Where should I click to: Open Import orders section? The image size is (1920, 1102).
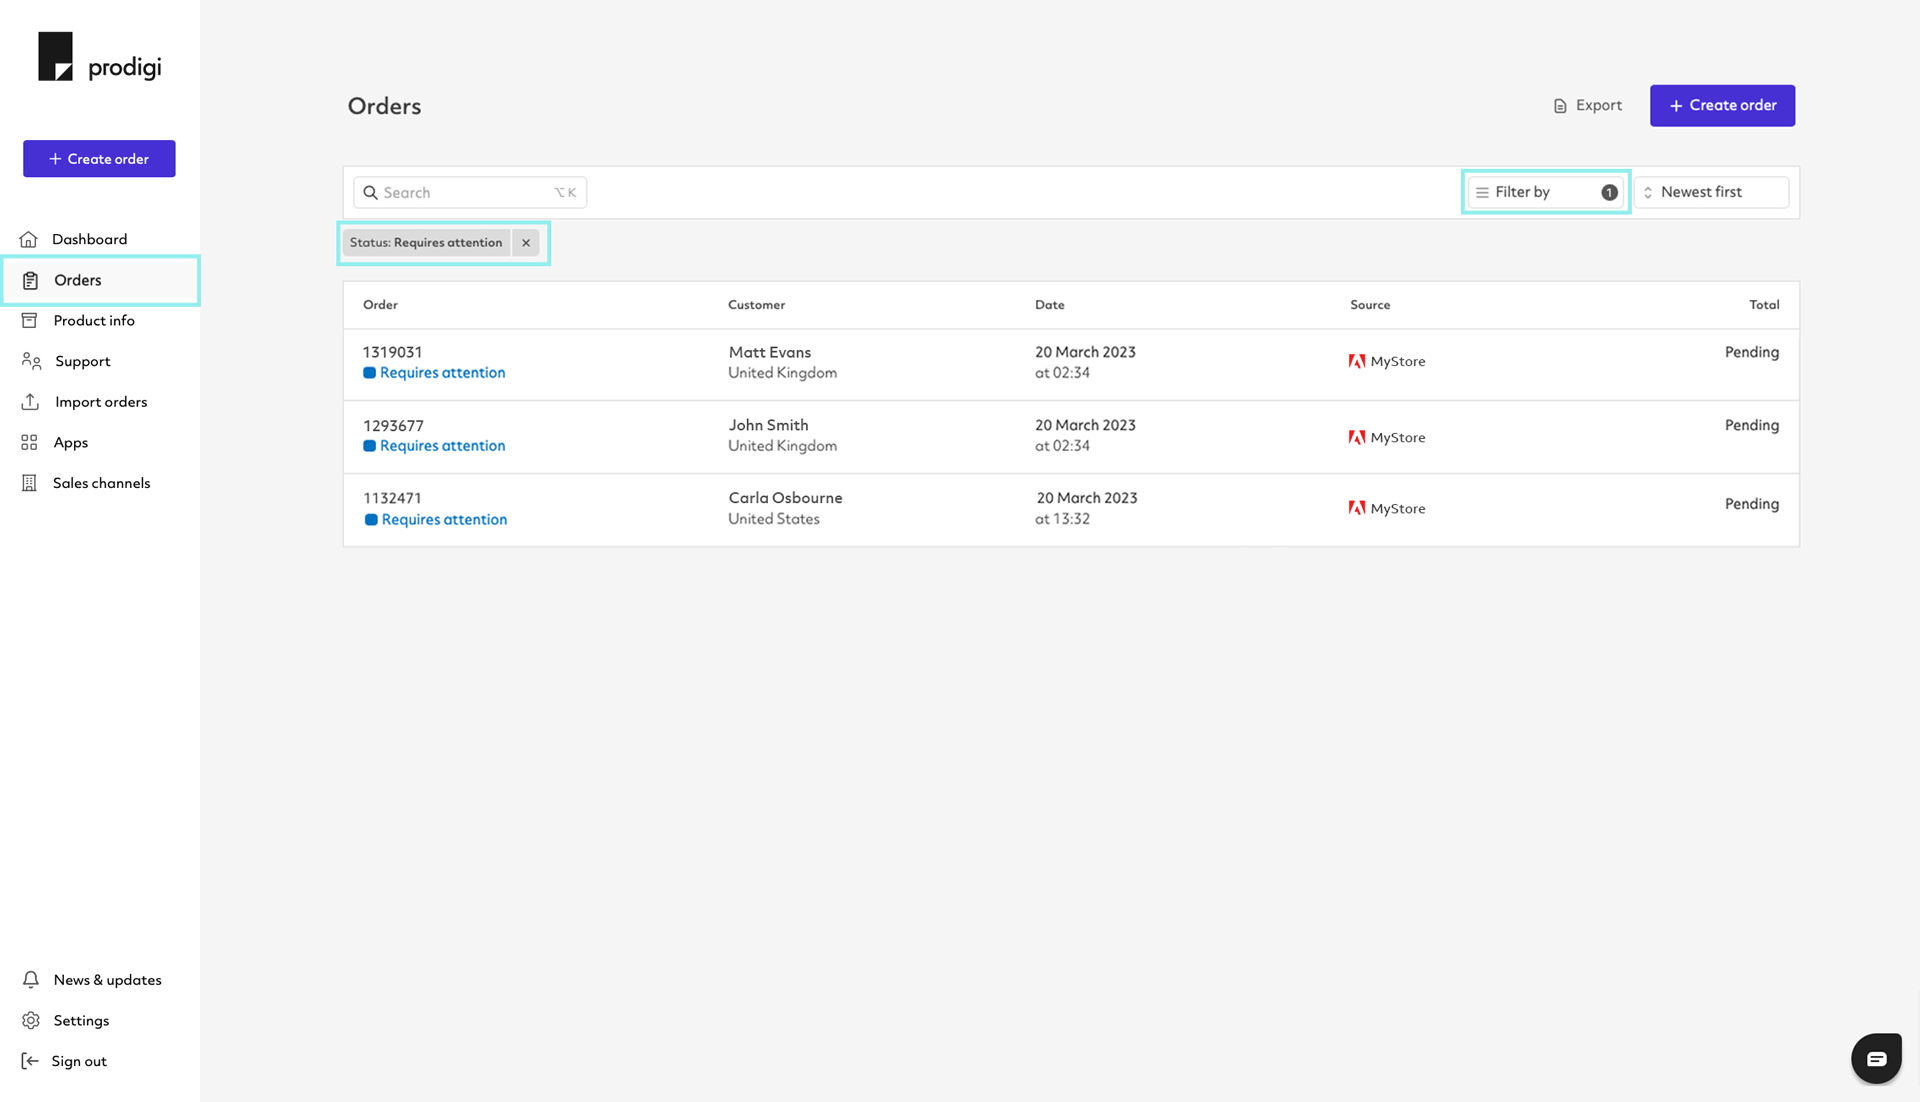pyautogui.click(x=100, y=401)
